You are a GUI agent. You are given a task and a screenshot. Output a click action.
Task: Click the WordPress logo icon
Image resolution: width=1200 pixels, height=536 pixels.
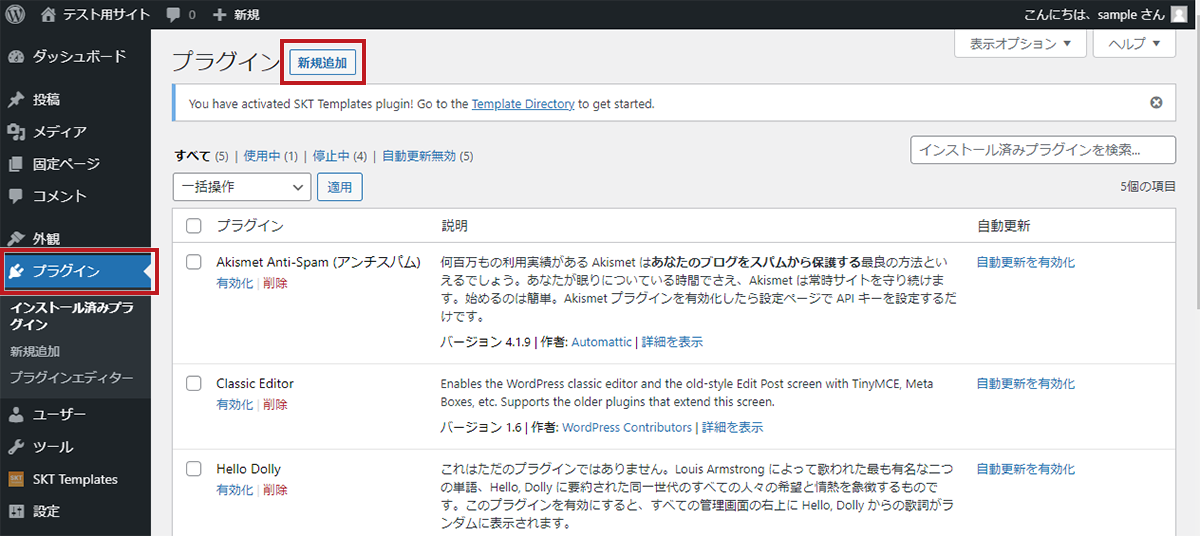click(x=16, y=15)
